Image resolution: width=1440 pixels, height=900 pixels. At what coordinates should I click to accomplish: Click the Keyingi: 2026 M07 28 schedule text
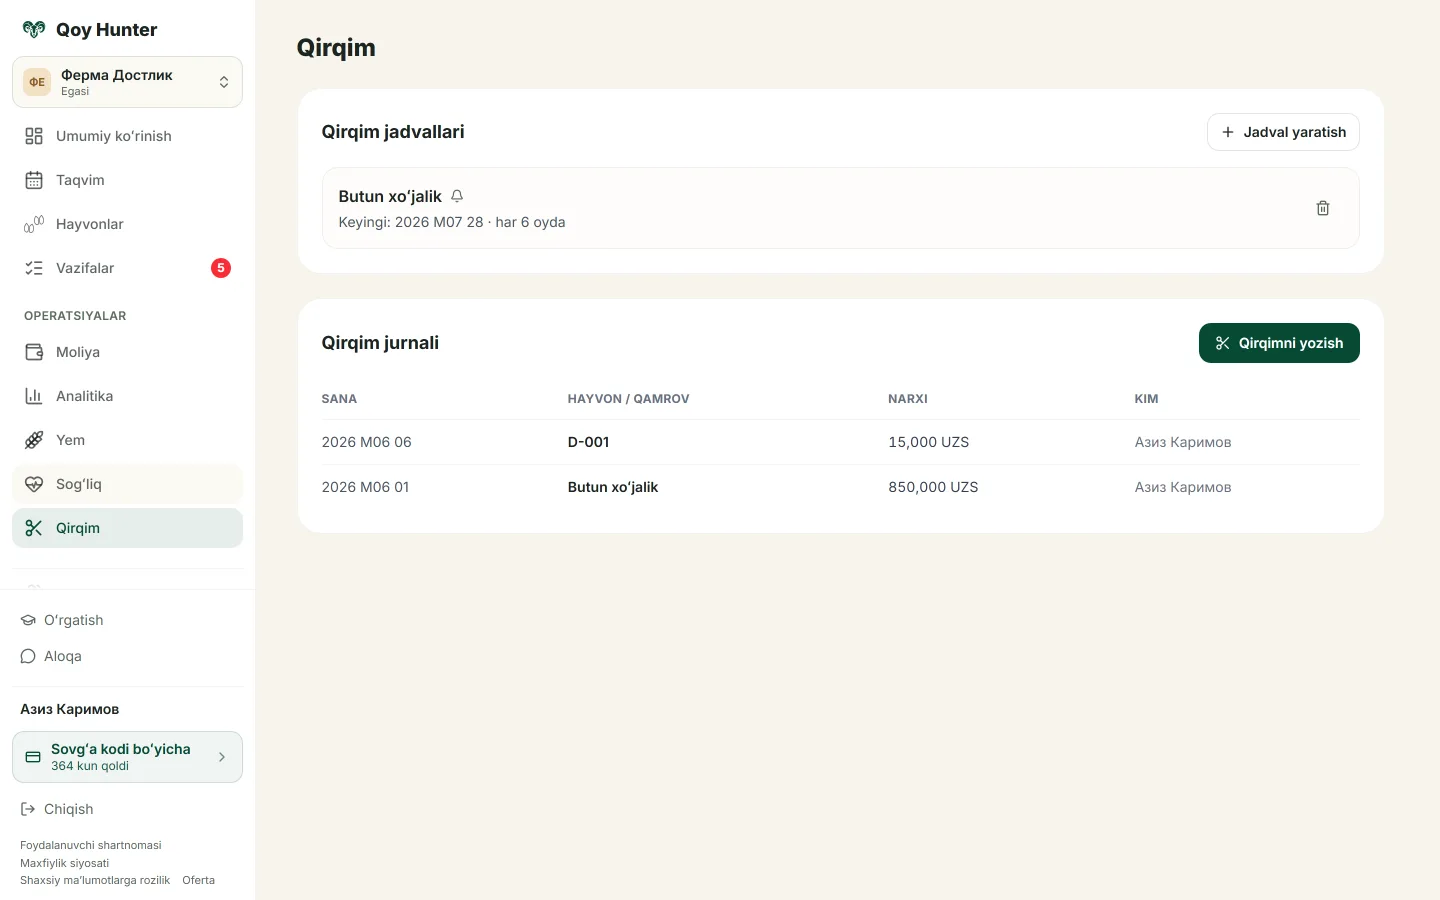(x=452, y=222)
